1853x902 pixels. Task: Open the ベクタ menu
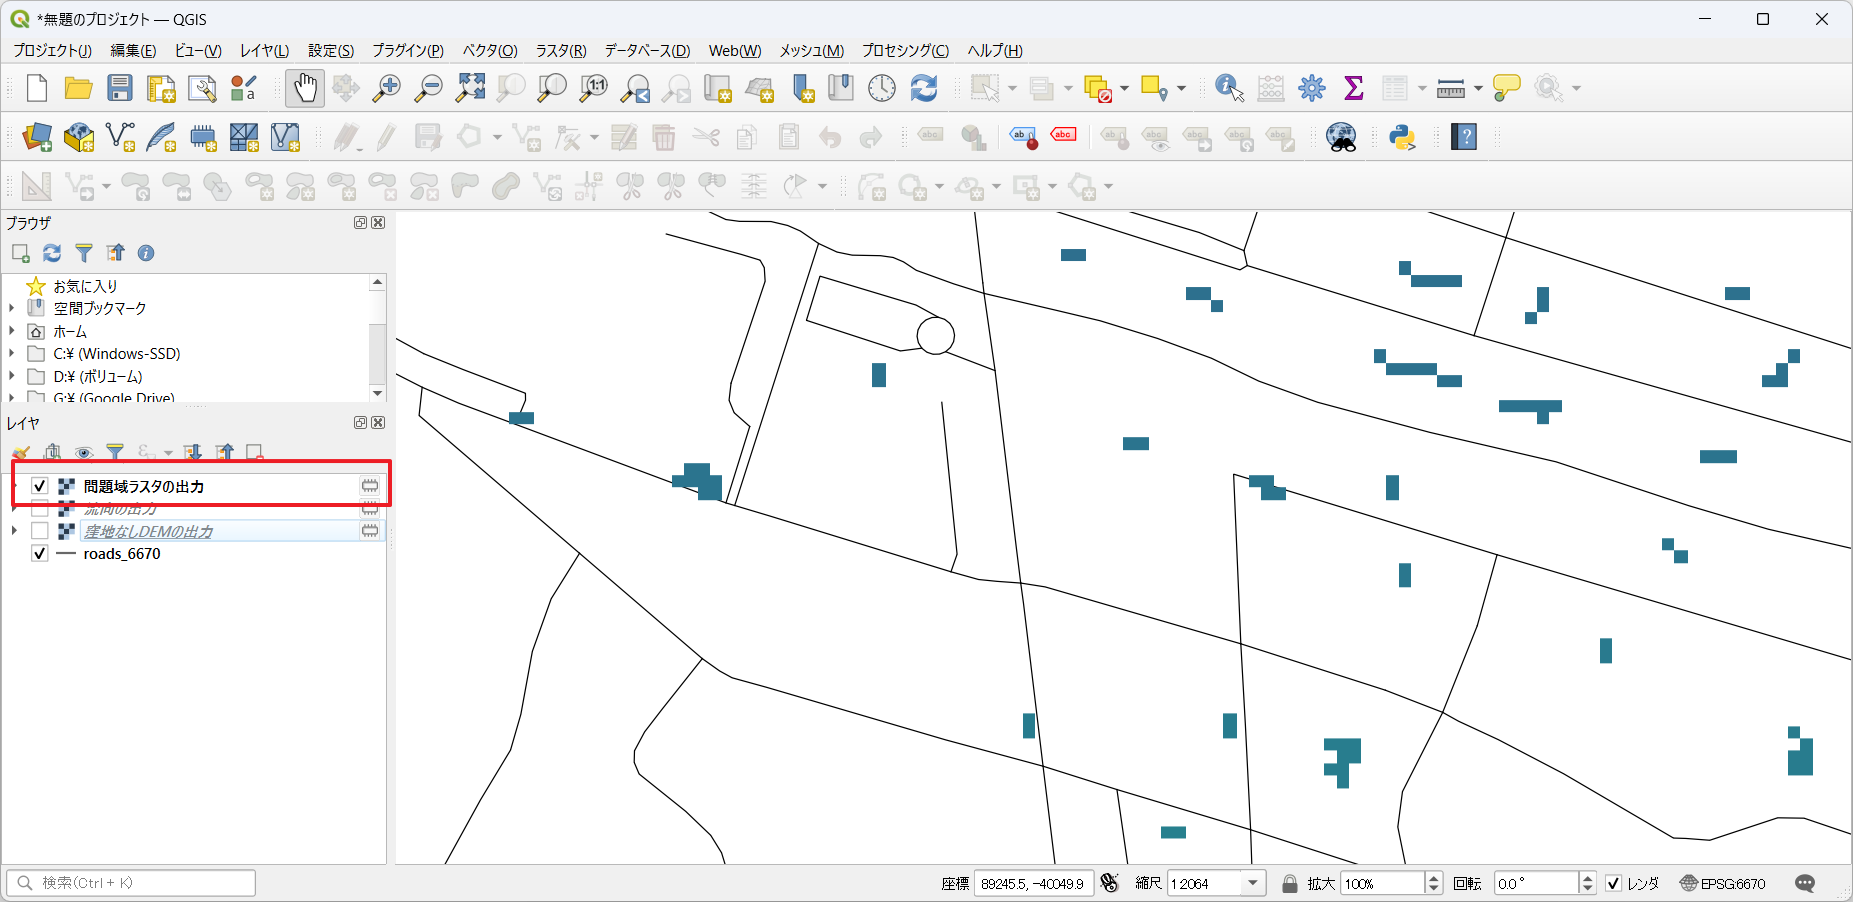(x=490, y=50)
